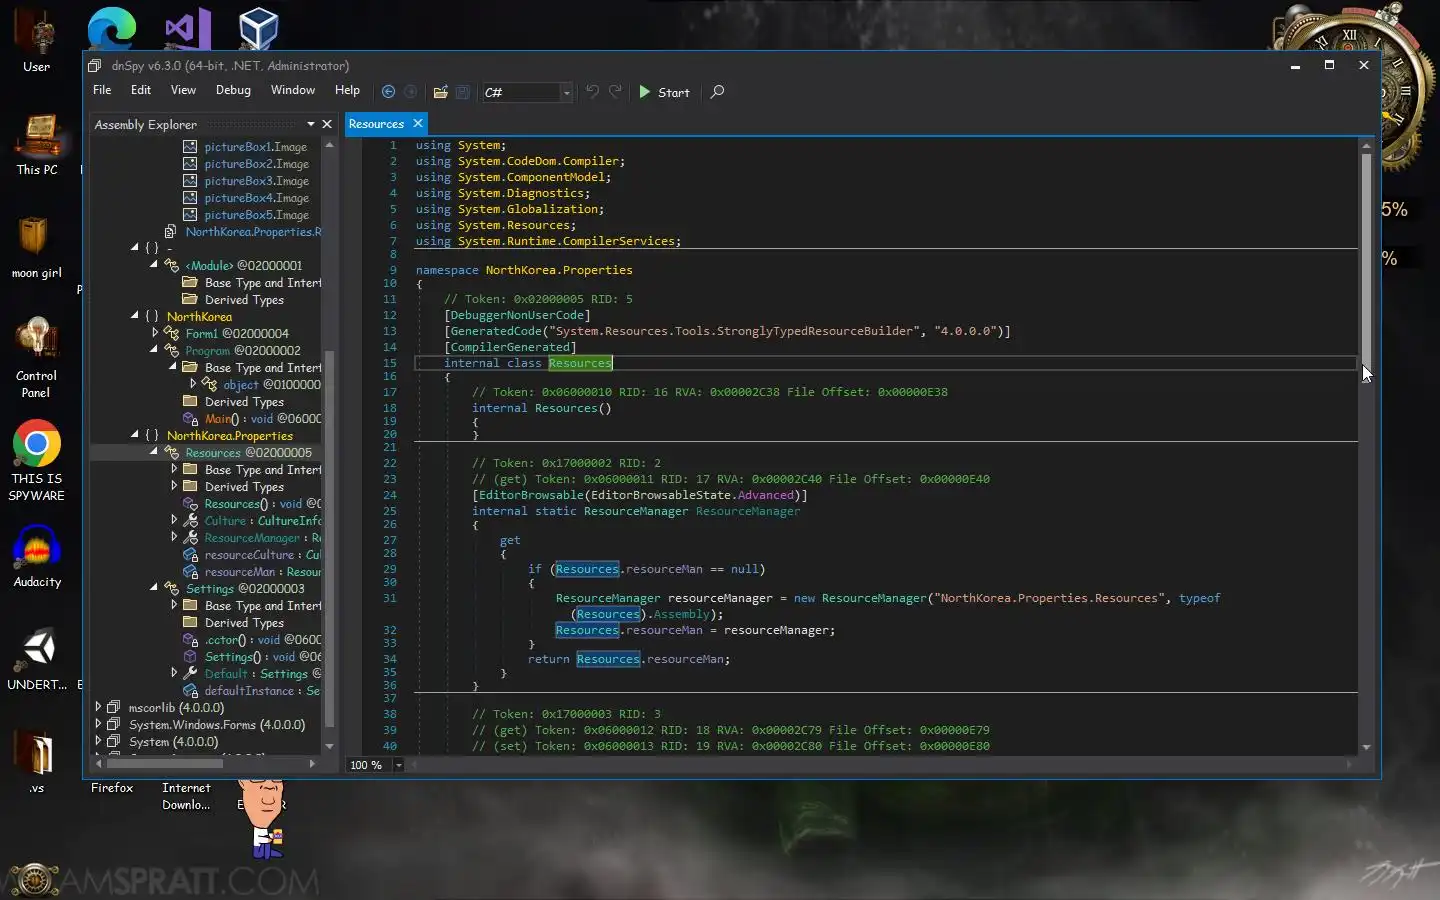Click the System.Windows.Forms assembly icon
The image size is (1440, 900).
(114, 725)
